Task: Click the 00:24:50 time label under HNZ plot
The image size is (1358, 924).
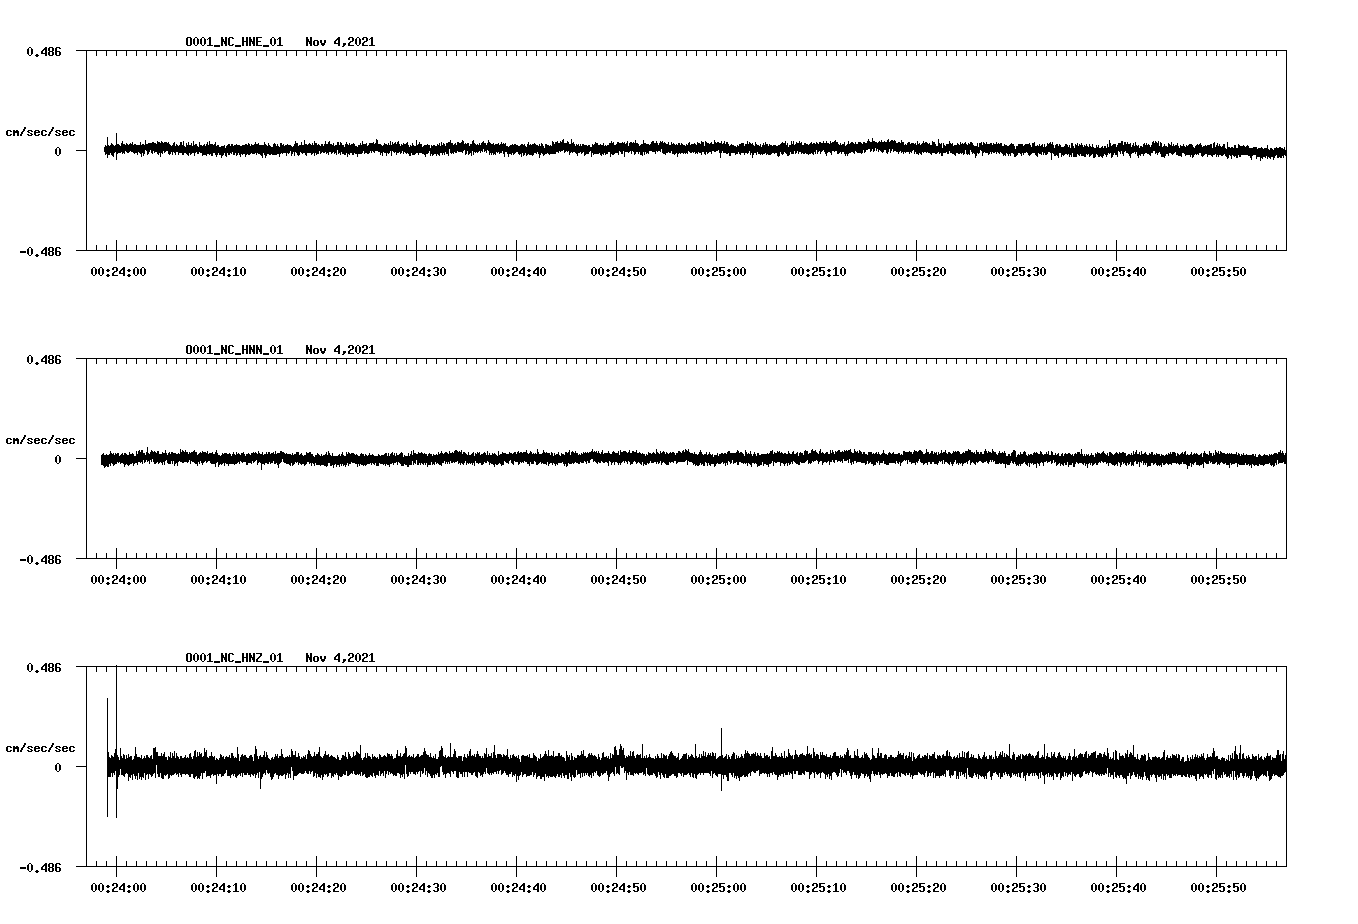Action: click(618, 888)
